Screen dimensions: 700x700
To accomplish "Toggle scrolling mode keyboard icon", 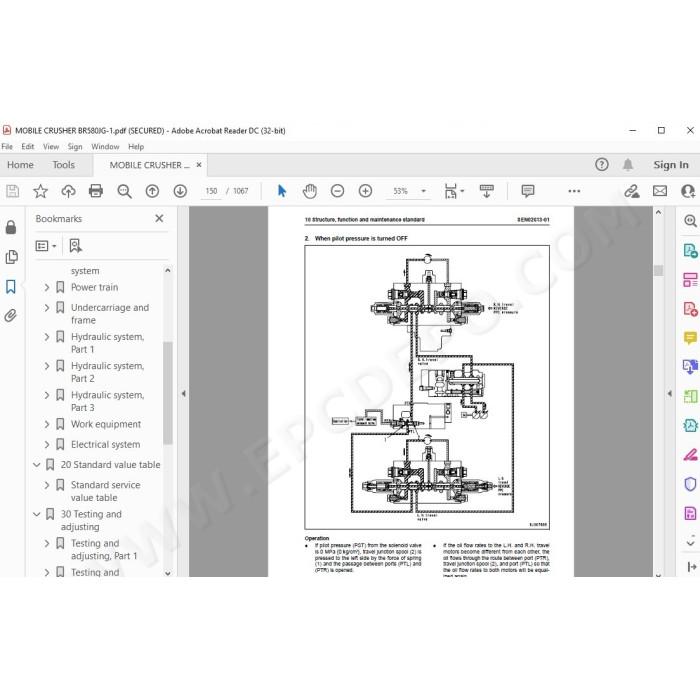I will point(487,191).
